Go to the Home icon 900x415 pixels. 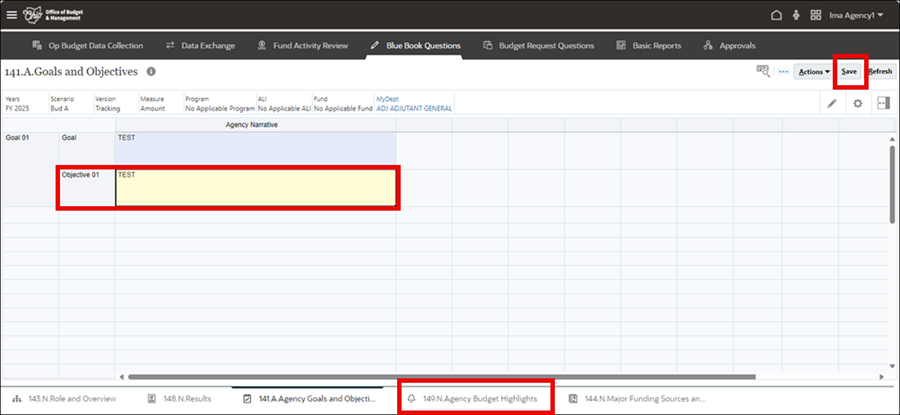point(776,15)
